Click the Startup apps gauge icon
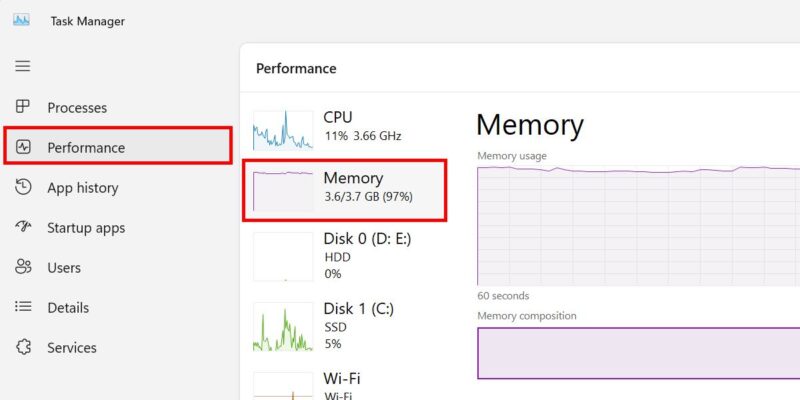This screenshot has width=800, height=400. pyautogui.click(x=23, y=227)
